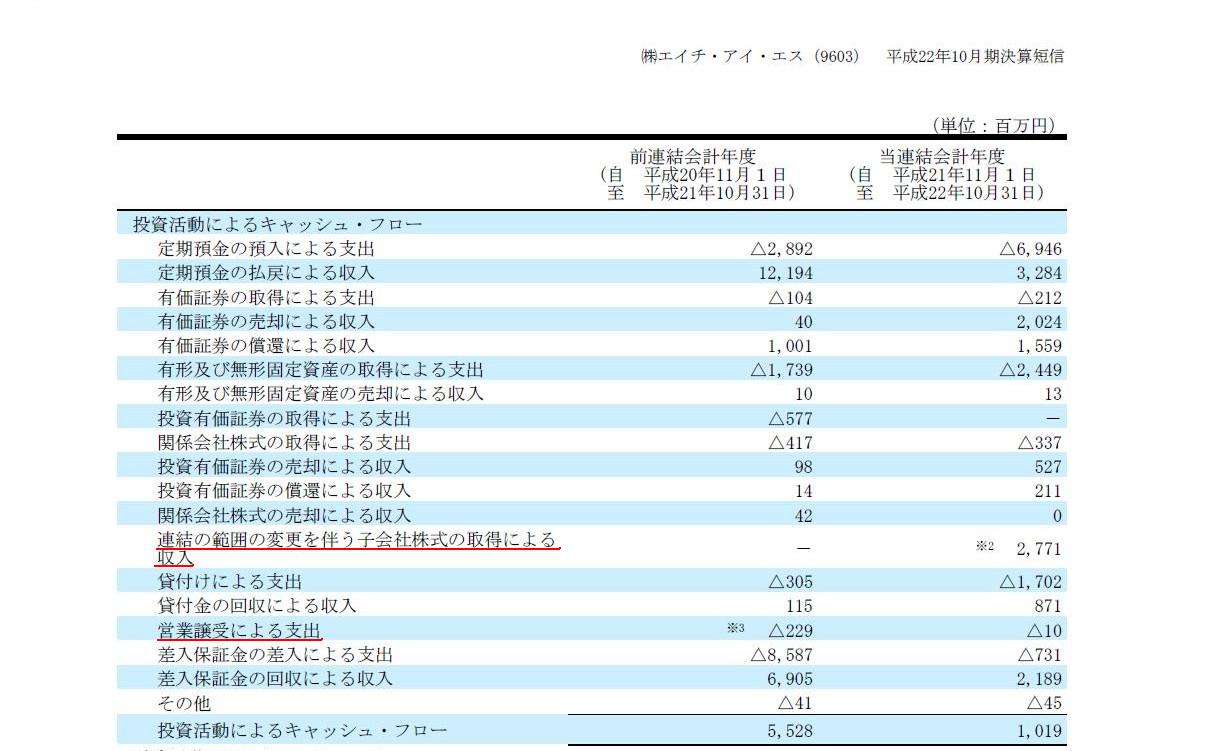Image resolution: width=1209 pixels, height=751 pixels.
Task: Select the value △45
Action: click(1044, 704)
